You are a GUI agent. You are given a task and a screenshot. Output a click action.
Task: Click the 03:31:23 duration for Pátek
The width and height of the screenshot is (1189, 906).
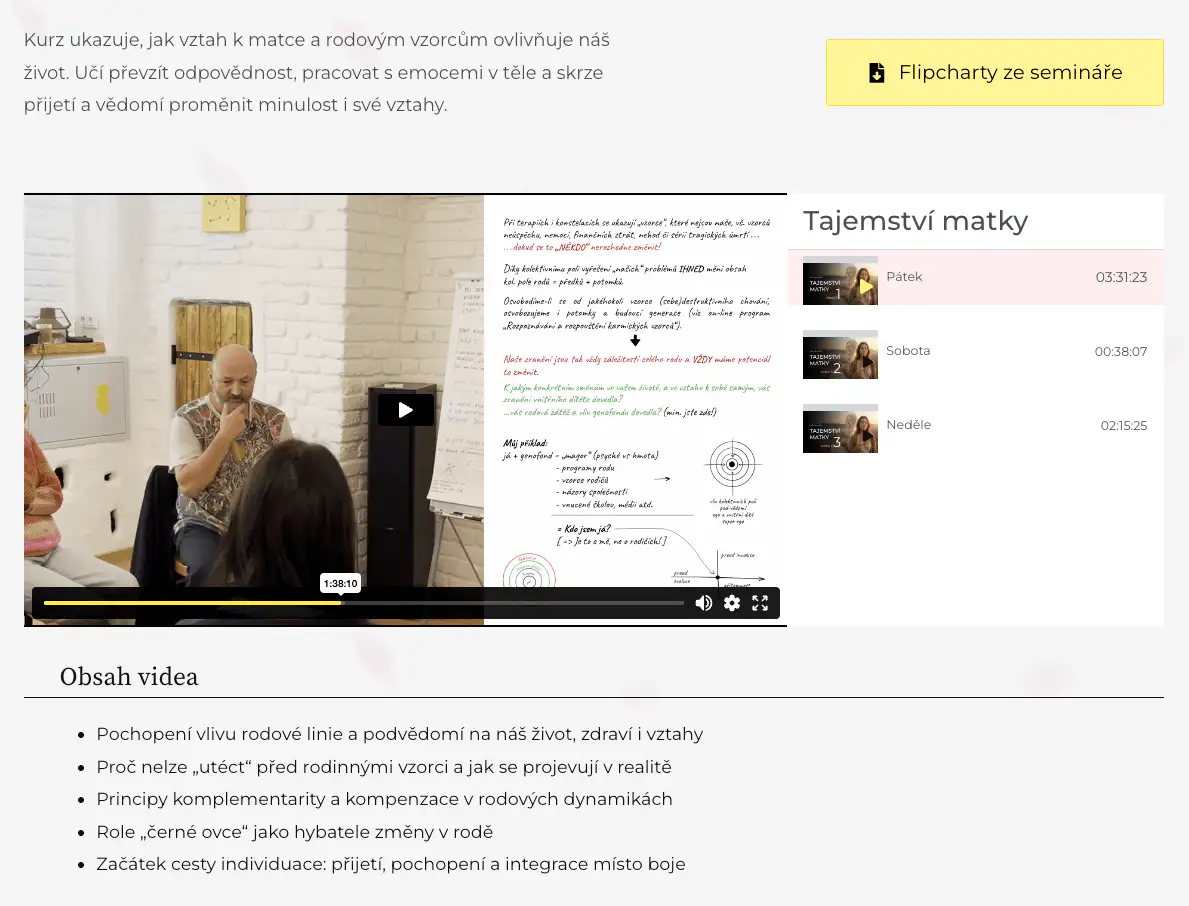[x=1121, y=278]
